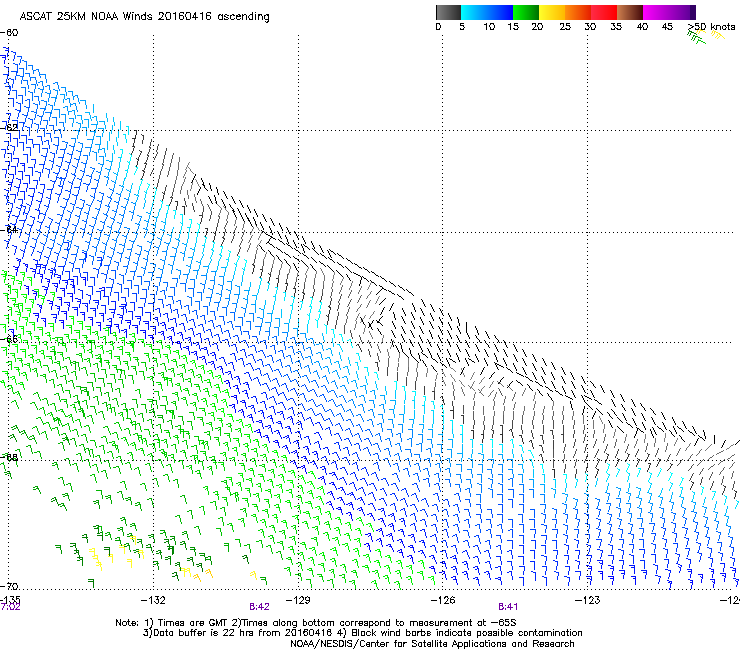Click the '-68' latitude axis label
The height and width of the screenshot is (650, 740).
[x=9, y=457]
